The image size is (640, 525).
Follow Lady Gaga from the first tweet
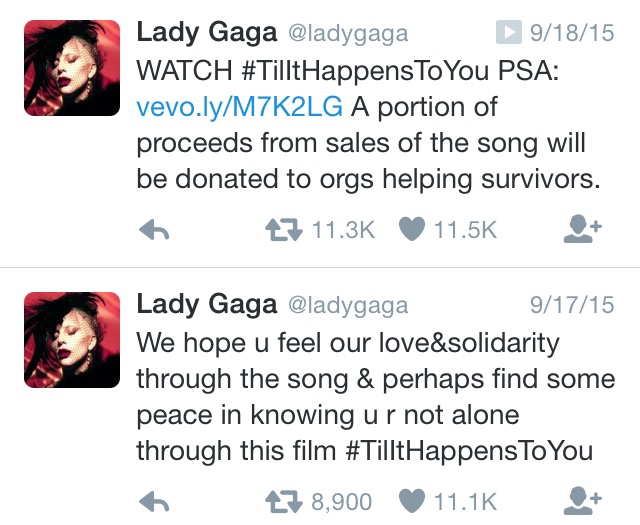pyautogui.click(x=582, y=229)
